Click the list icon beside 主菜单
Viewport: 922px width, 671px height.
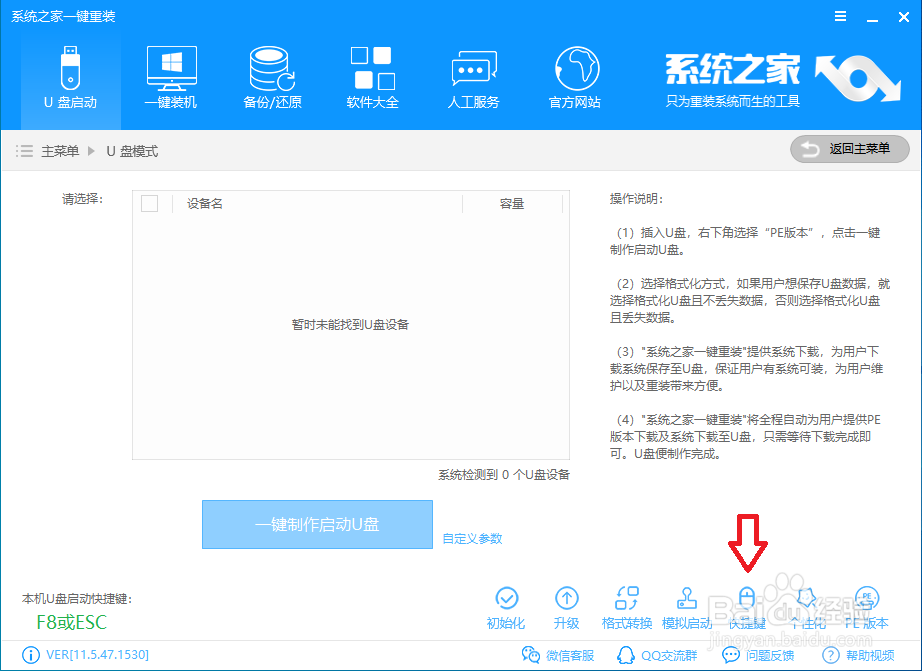click(x=24, y=151)
